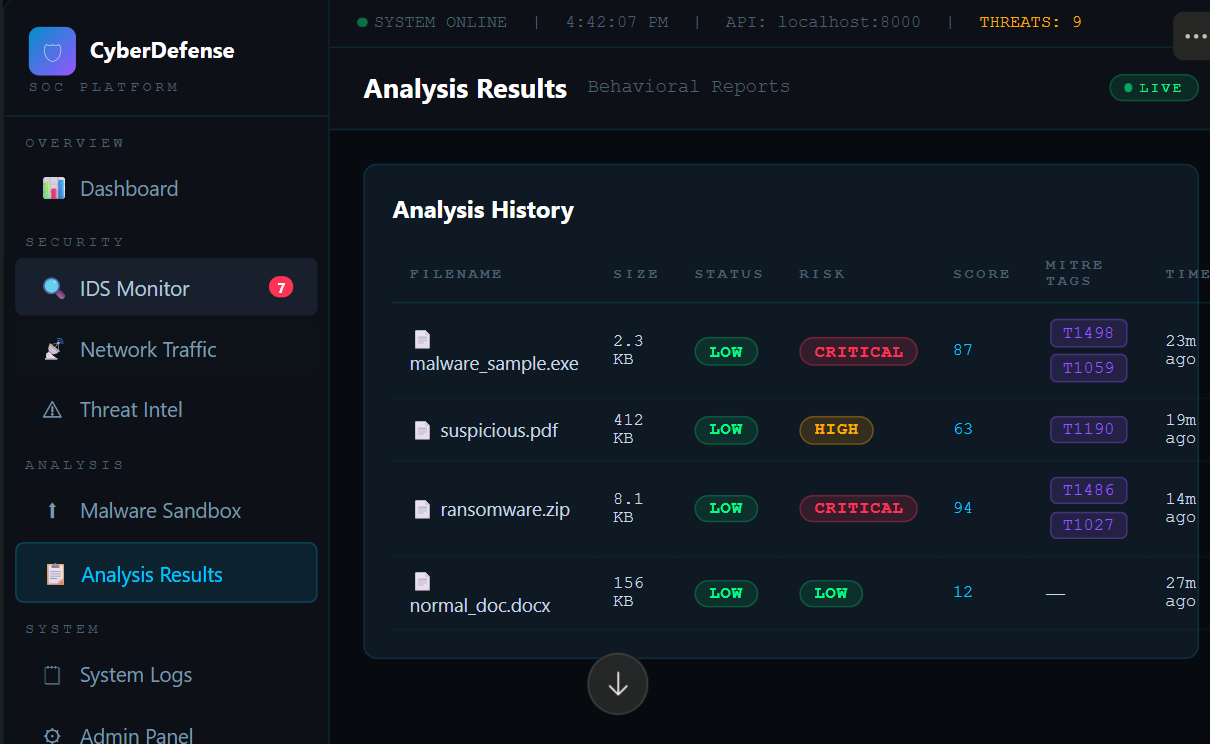This screenshot has height=744, width=1210.
Task: Click MITRE tag T1027
Action: (x=1088, y=525)
